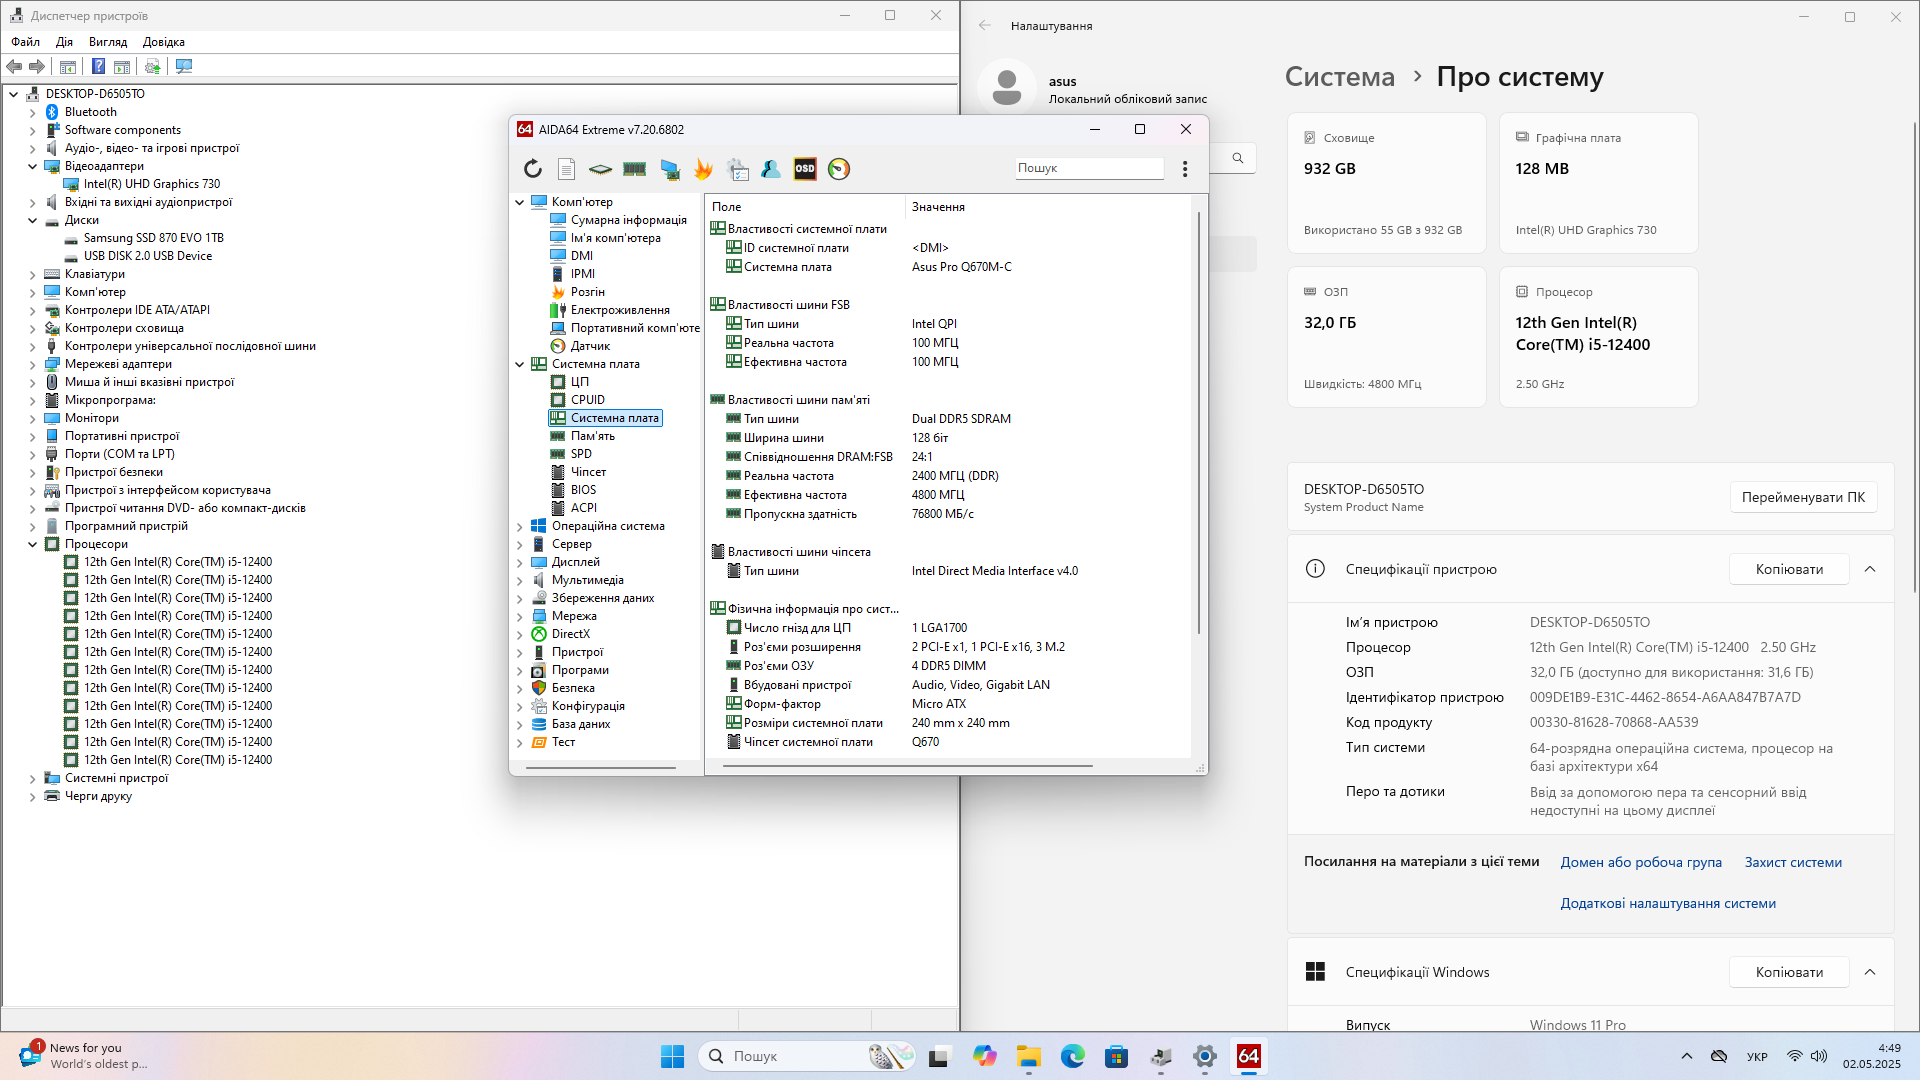This screenshot has width=1920, height=1080.
Task: Select Intel(R) UHD Graphics 730 in Device Manager
Action: (152, 184)
